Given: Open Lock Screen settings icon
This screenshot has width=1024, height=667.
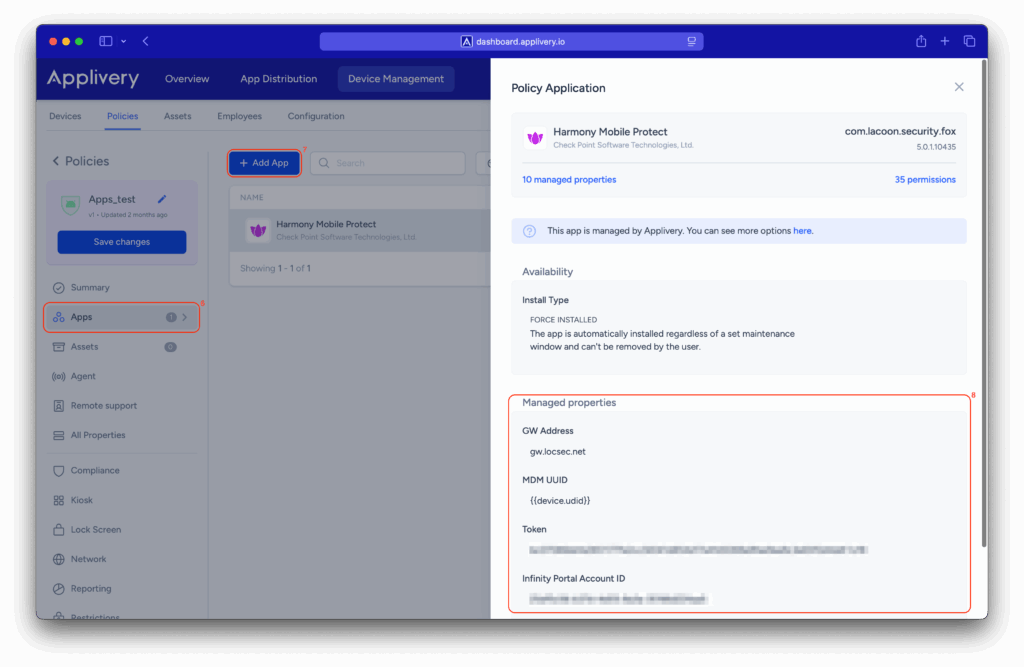Looking at the screenshot, I should 58,530.
